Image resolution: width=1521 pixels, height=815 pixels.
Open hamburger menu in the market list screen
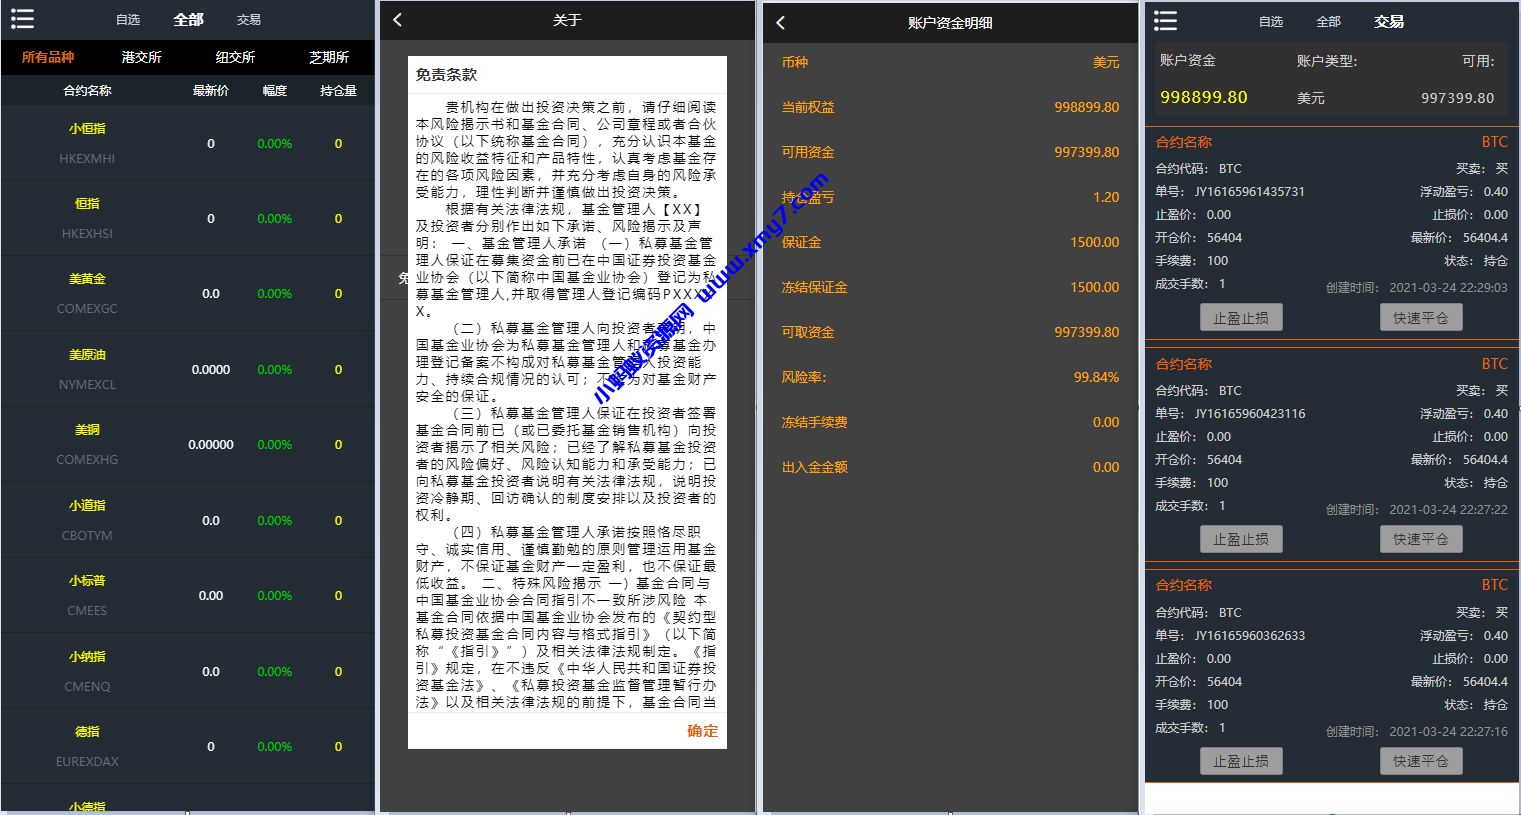(22, 19)
